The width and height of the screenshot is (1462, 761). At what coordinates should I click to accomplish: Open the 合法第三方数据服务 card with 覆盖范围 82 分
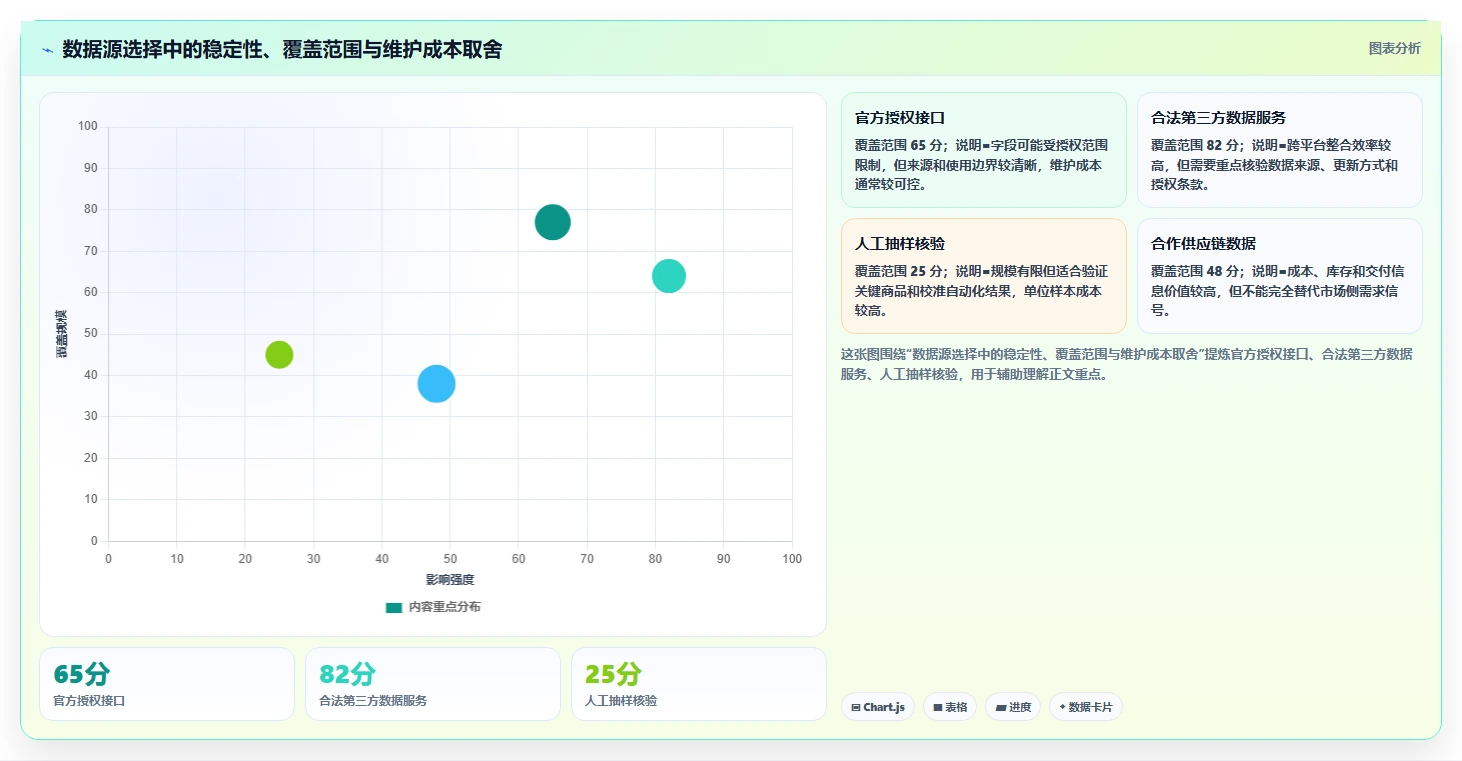(1280, 150)
